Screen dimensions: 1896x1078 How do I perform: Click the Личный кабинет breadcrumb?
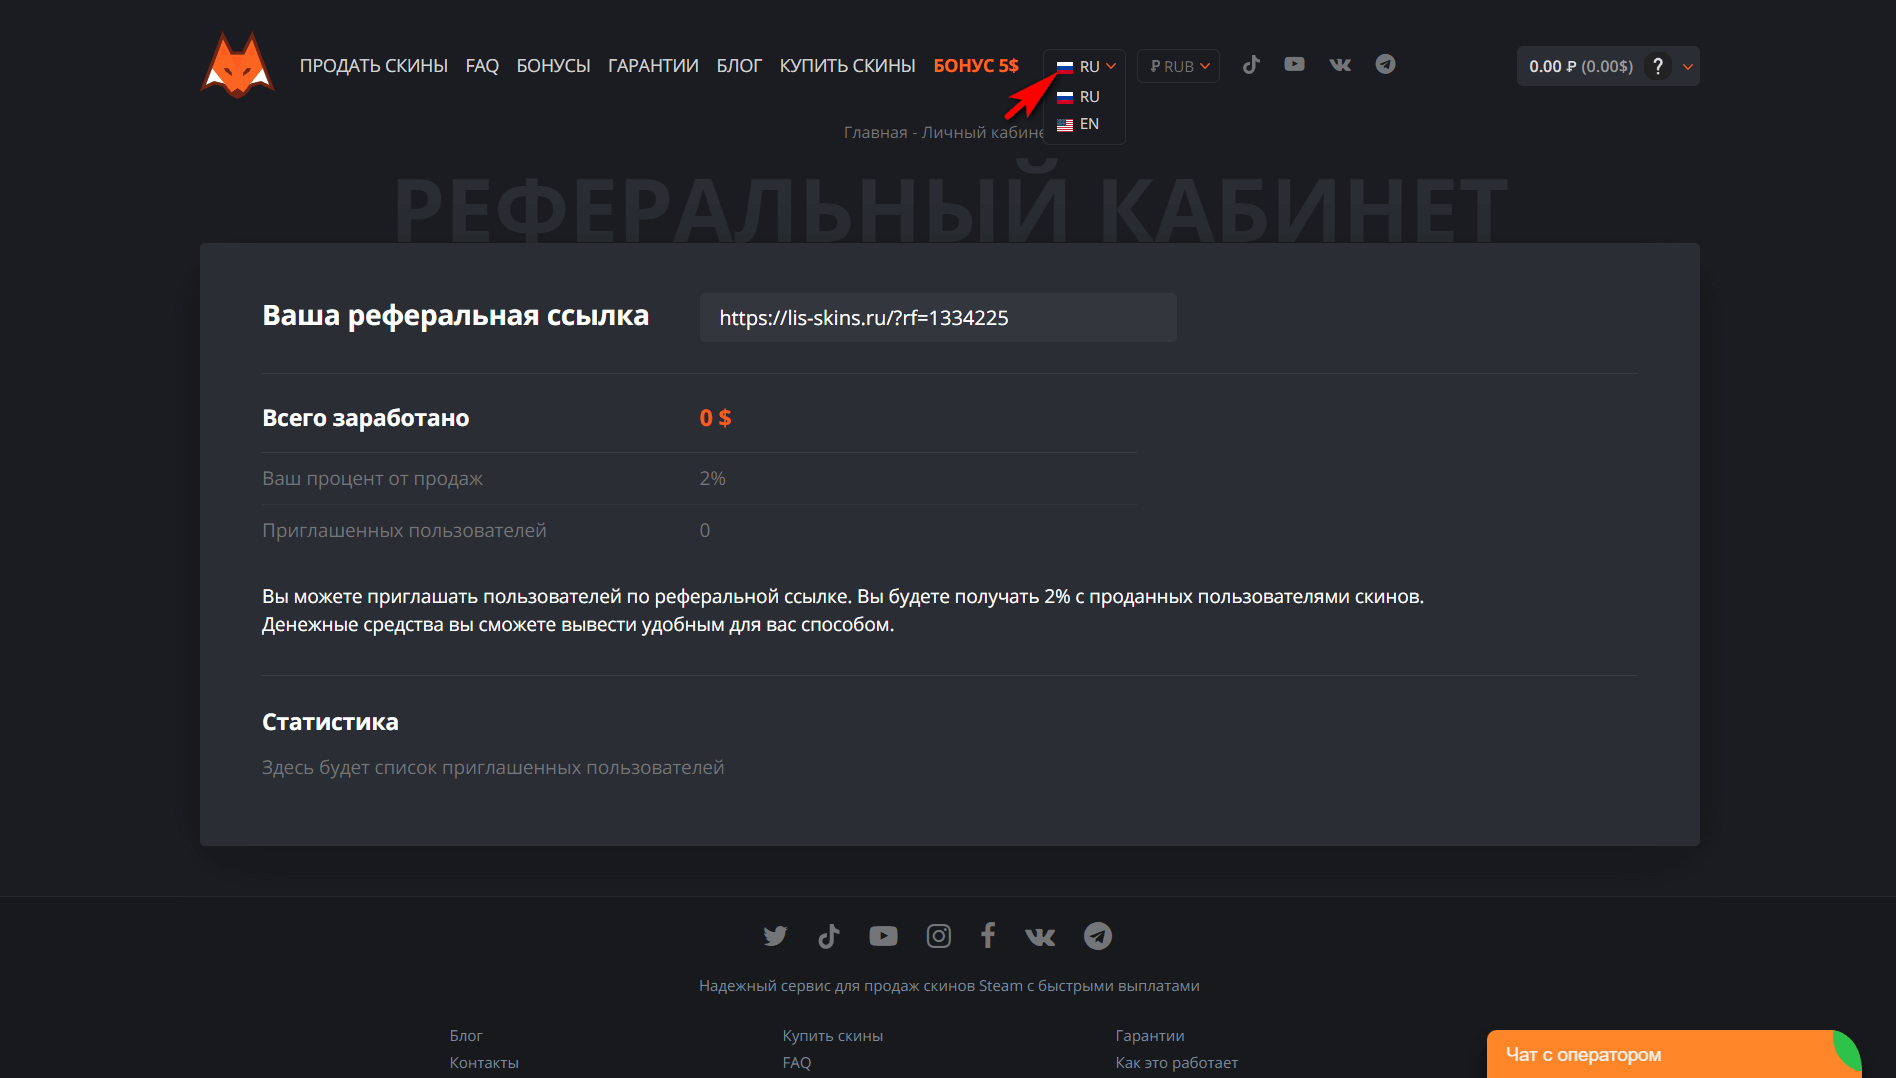coord(982,133)
